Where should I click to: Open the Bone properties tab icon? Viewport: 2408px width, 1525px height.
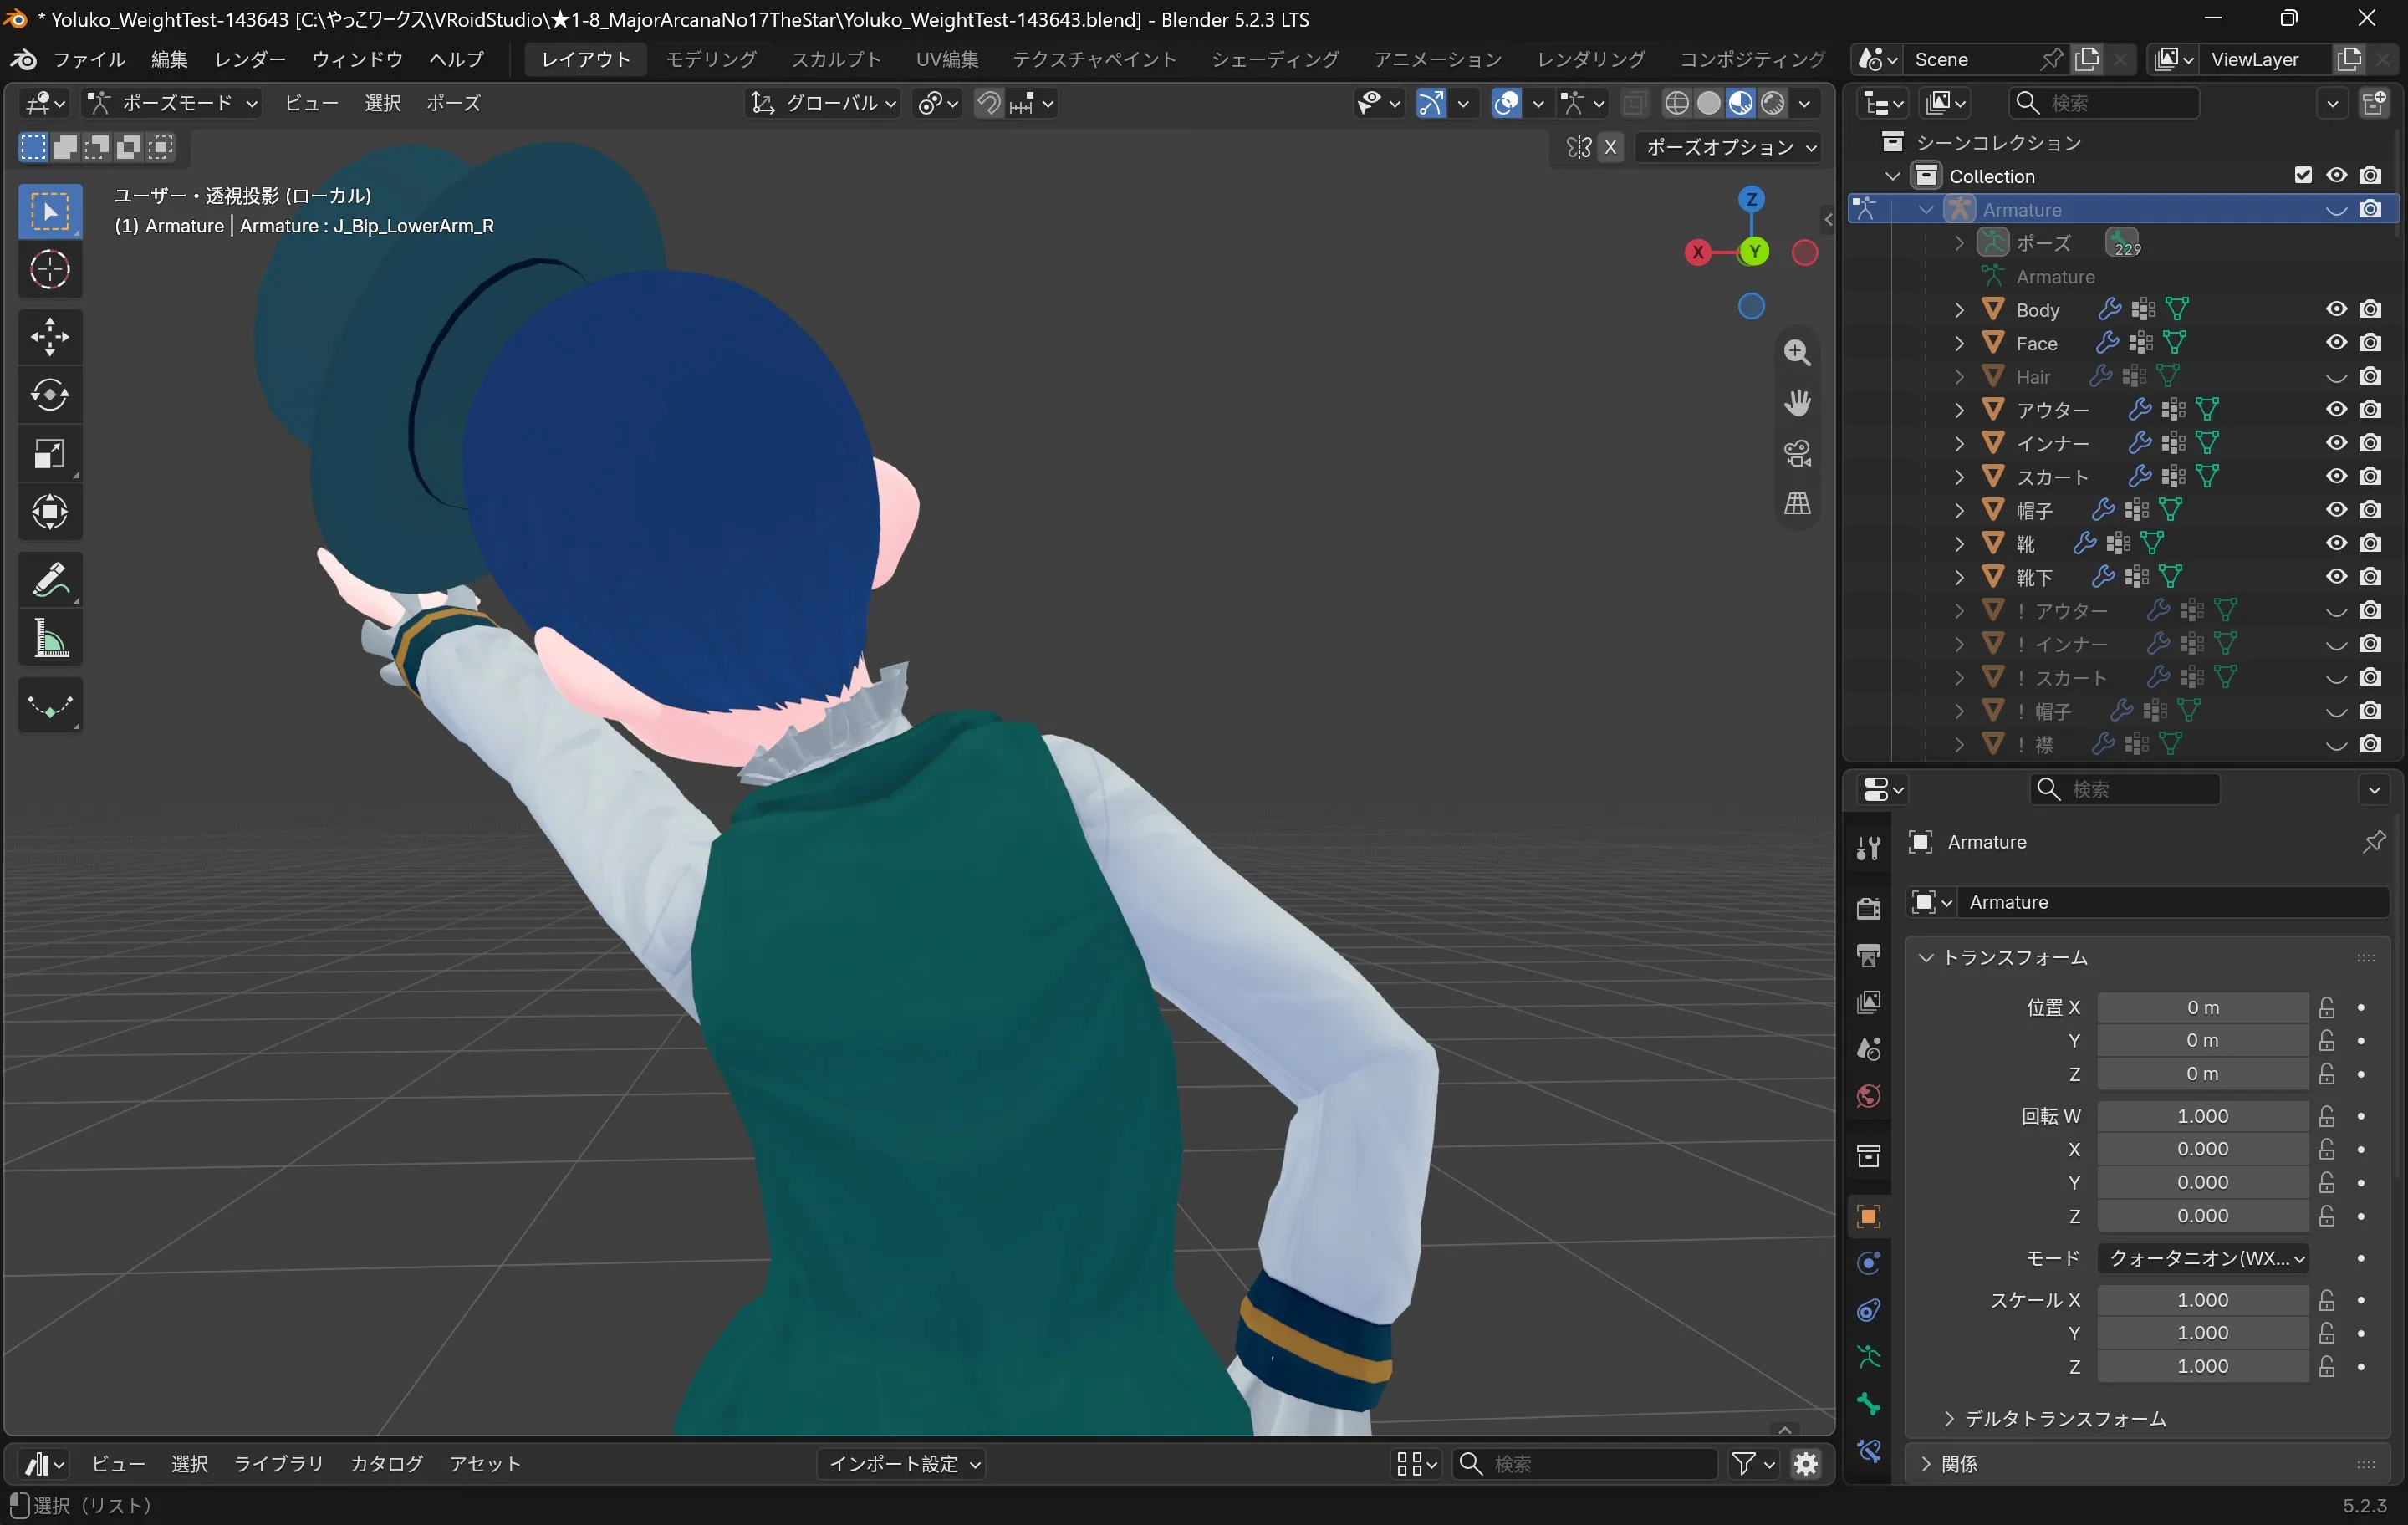pyautogui.click(x=1868, y=1405)
